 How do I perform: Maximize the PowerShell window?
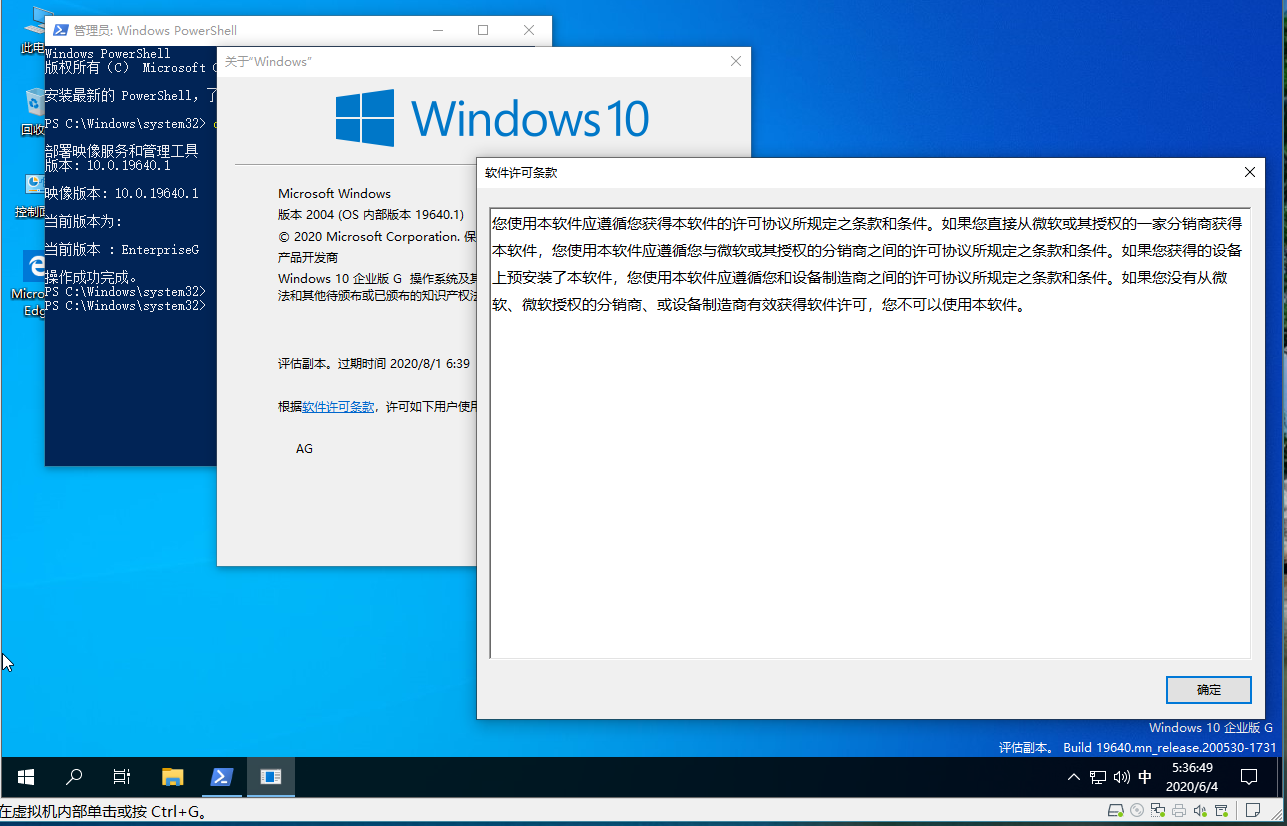483,30
